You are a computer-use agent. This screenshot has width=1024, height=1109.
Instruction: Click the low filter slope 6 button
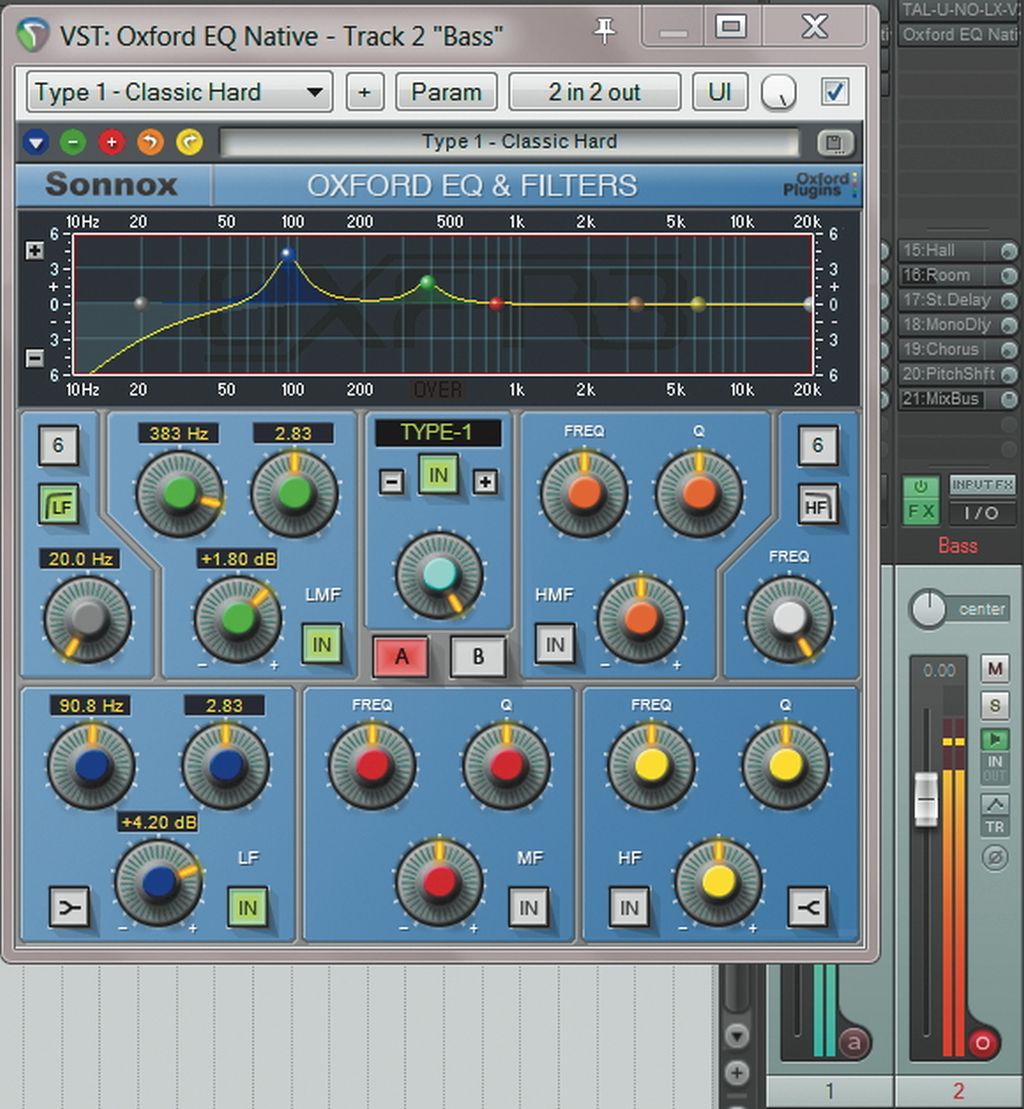click(x=58, y=446)
